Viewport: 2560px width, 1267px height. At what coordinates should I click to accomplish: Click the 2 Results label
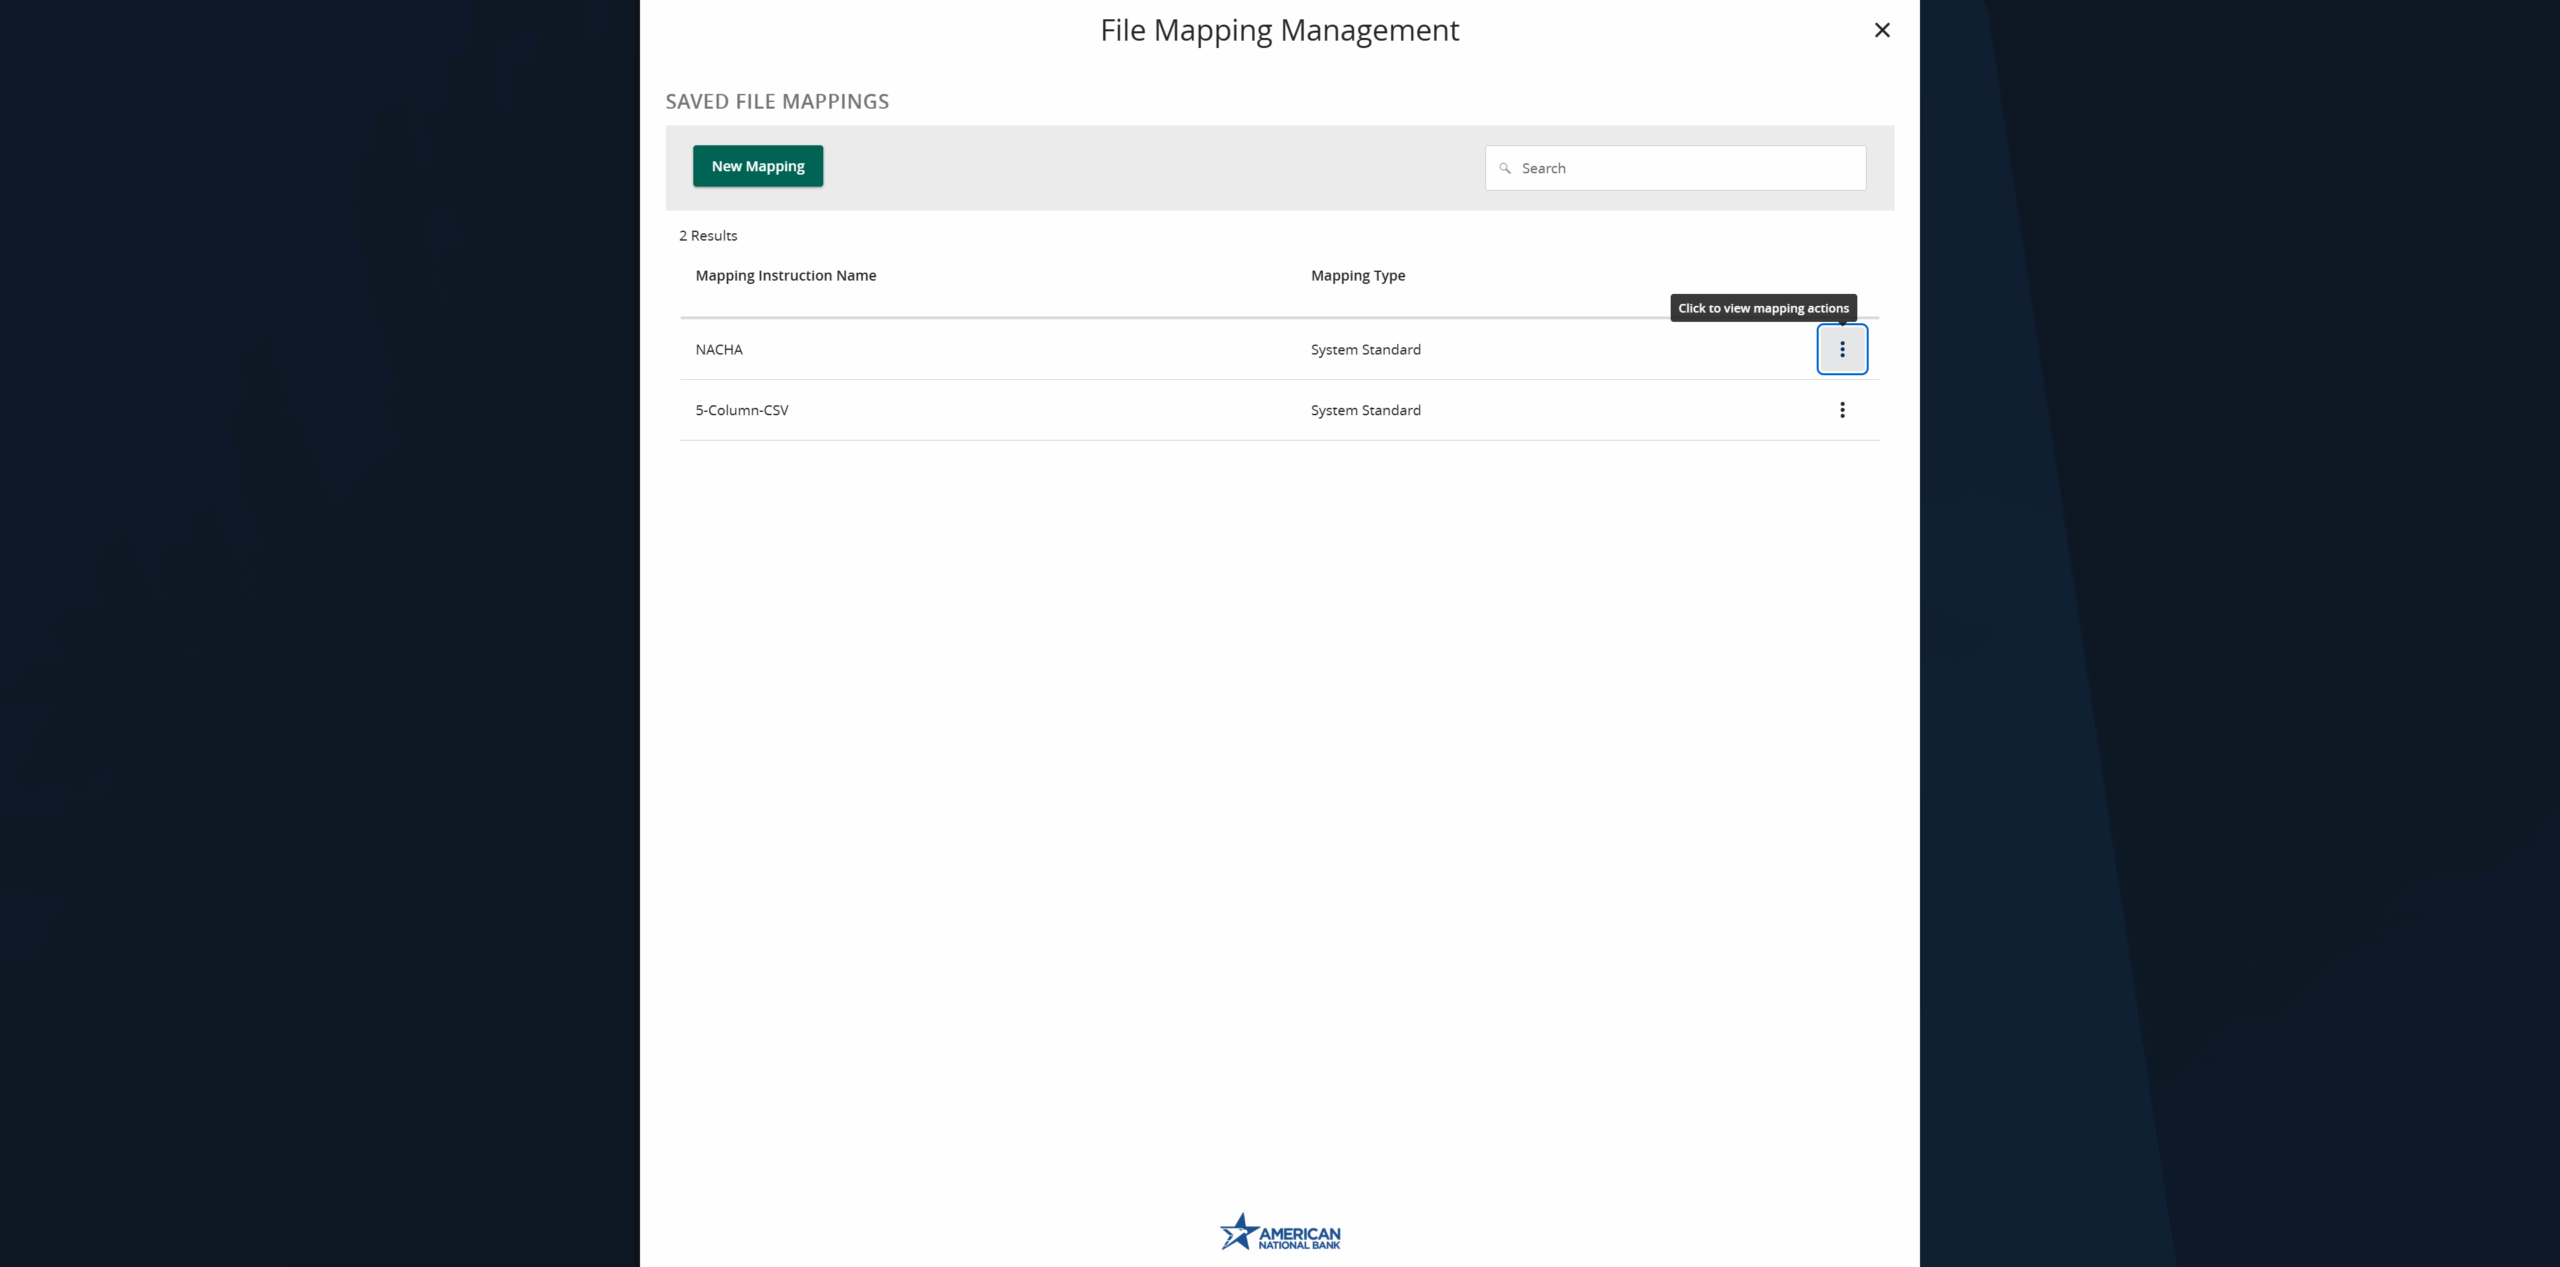707,235
